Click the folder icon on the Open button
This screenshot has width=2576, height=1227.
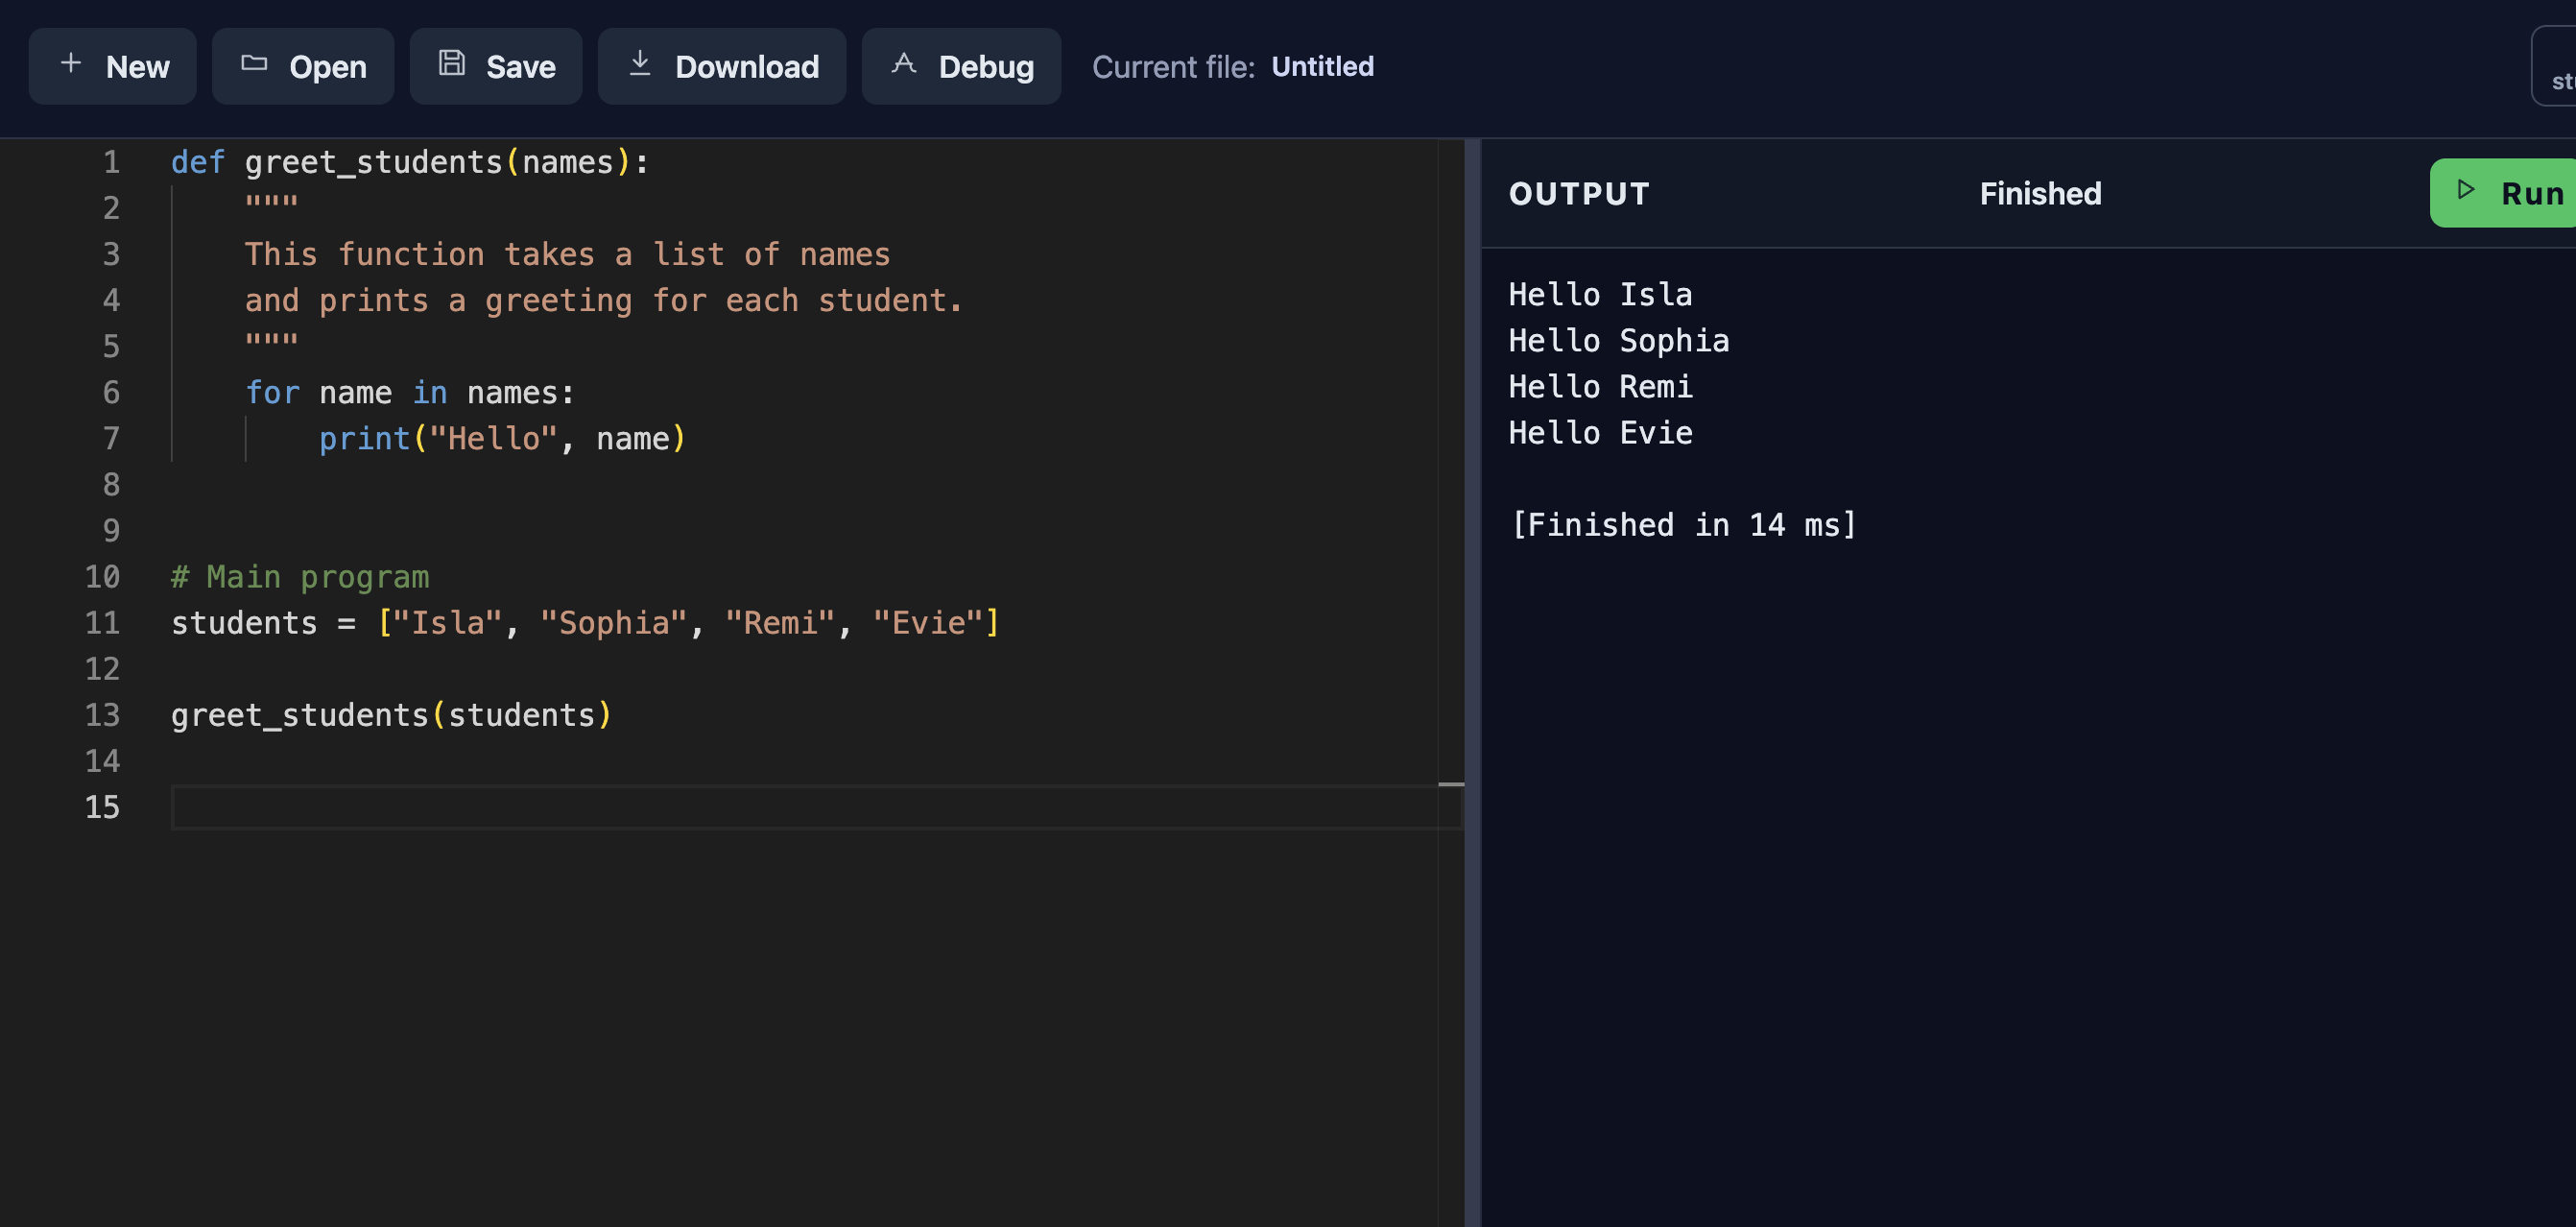coord(254,63)
